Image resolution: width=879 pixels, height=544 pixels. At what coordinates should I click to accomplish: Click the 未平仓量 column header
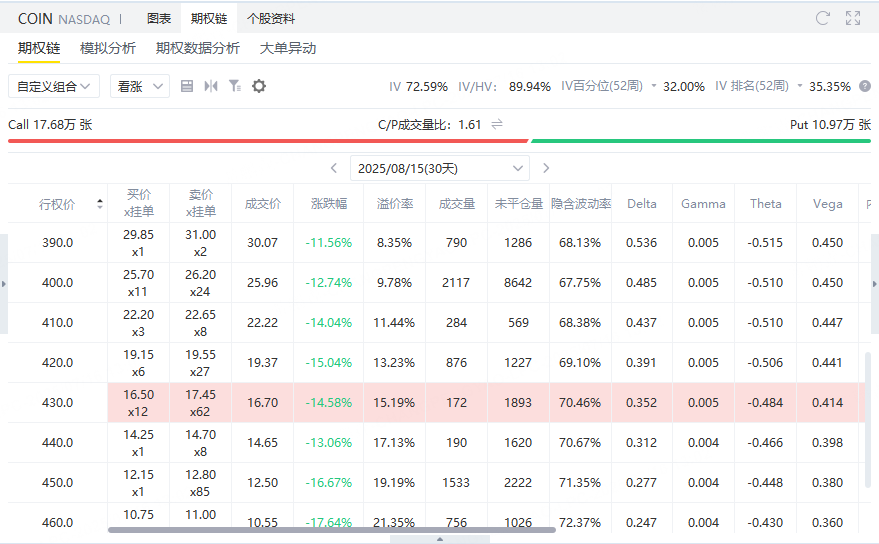coord(519,204)
